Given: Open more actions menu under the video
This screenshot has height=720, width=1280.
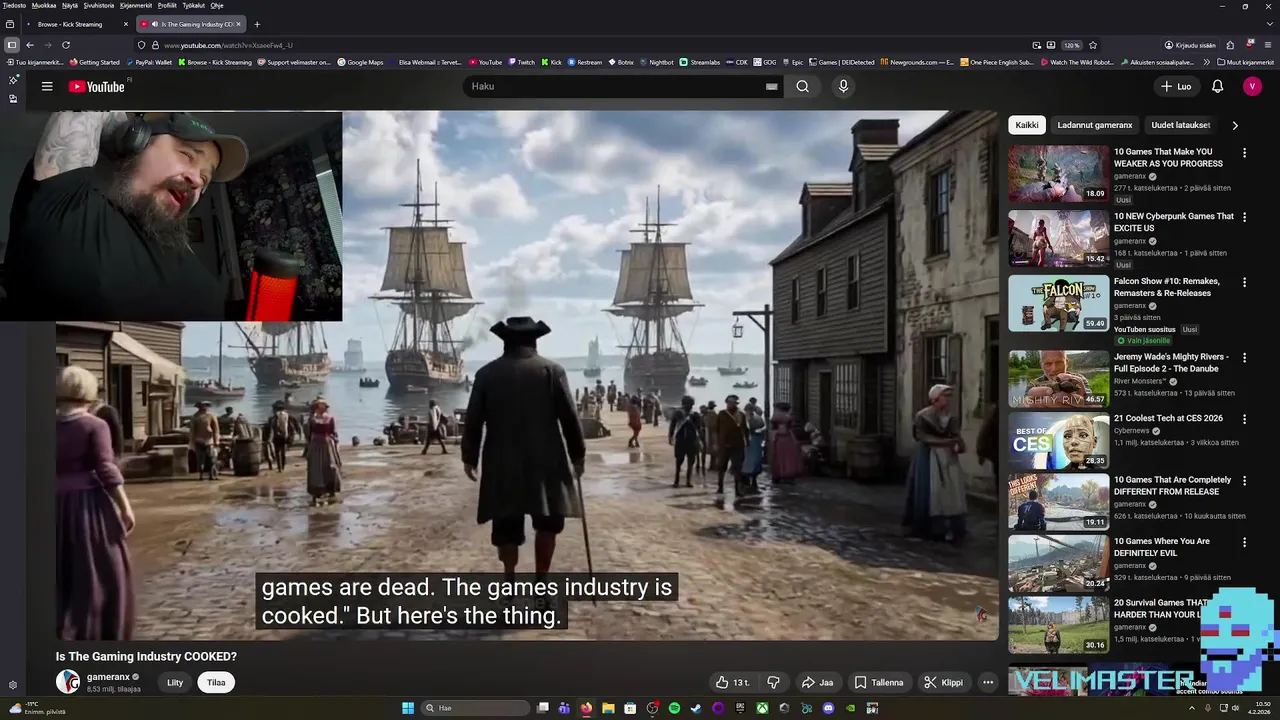Looking at the screenshot, I should pos(988,682).
